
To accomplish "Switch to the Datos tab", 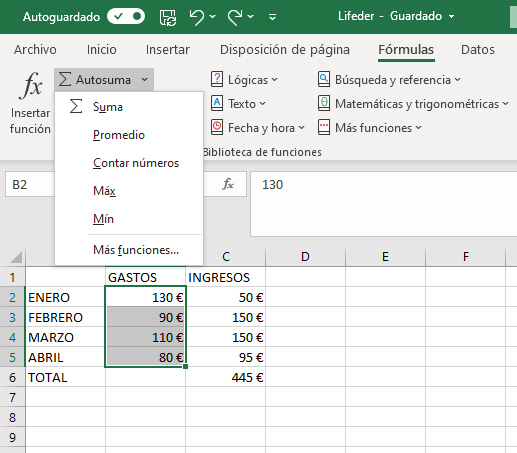I will point(477,49).
